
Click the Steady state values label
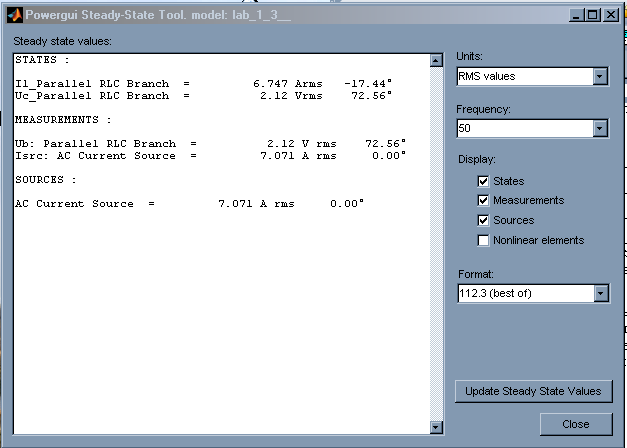[62, 41]
